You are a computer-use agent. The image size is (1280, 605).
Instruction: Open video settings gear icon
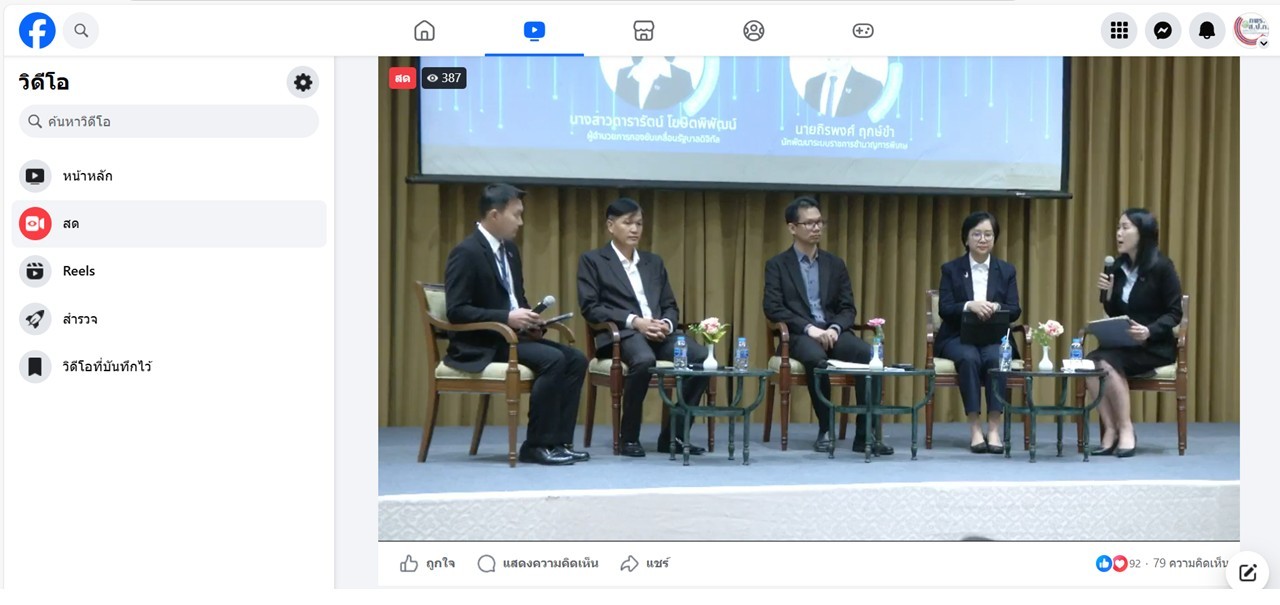(x=303, y=82)
